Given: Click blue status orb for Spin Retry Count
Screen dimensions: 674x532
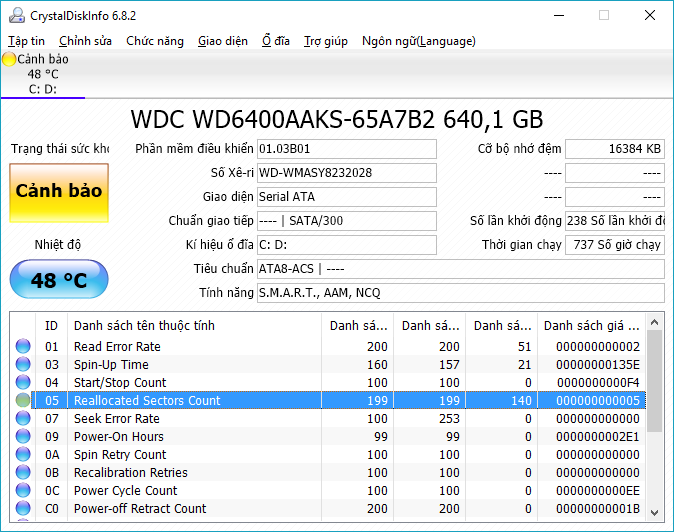Looking at the screenshot, I should tap(23, 455).
